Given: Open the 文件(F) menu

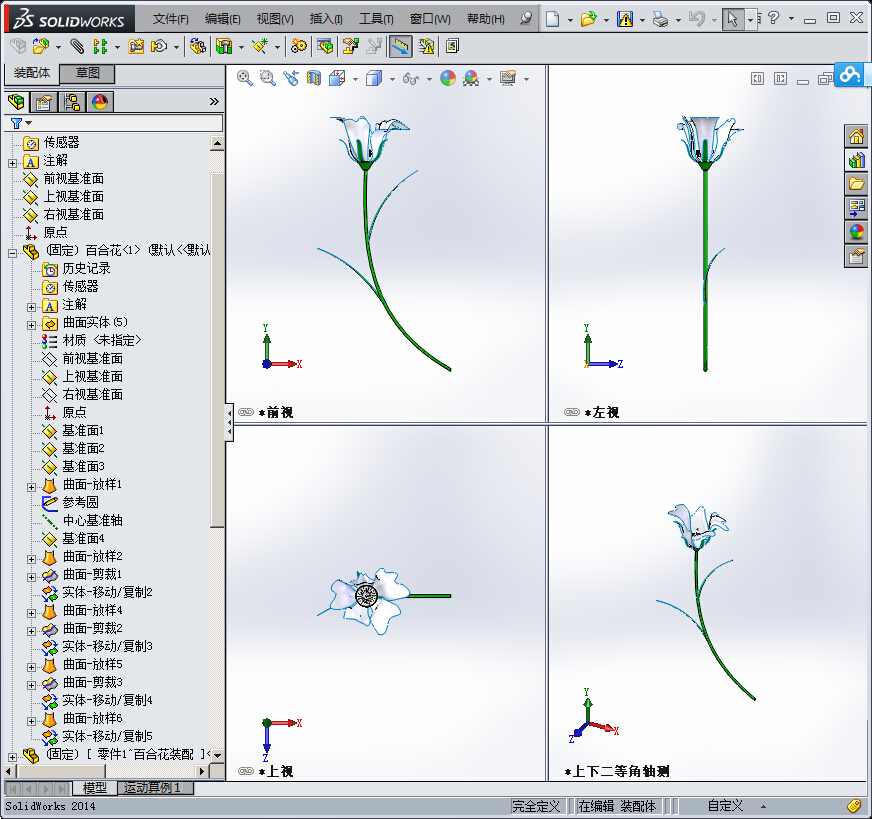Looking at the screenshot, I should coord(170,19).
